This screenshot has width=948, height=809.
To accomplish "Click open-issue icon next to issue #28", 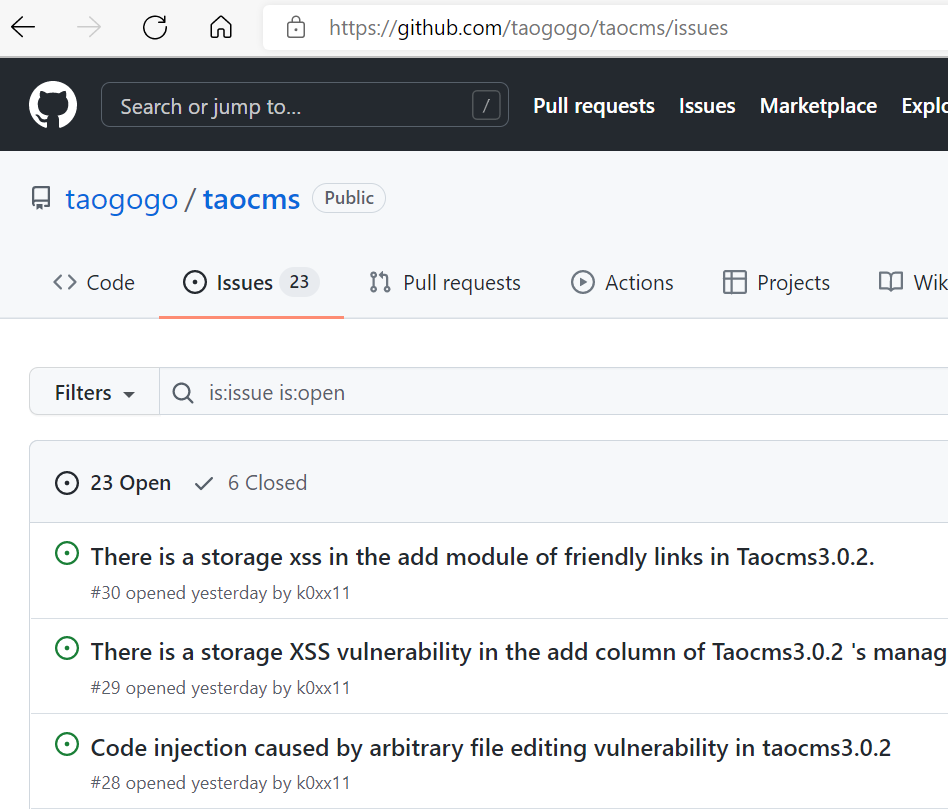I will click(x=67, y=744).
